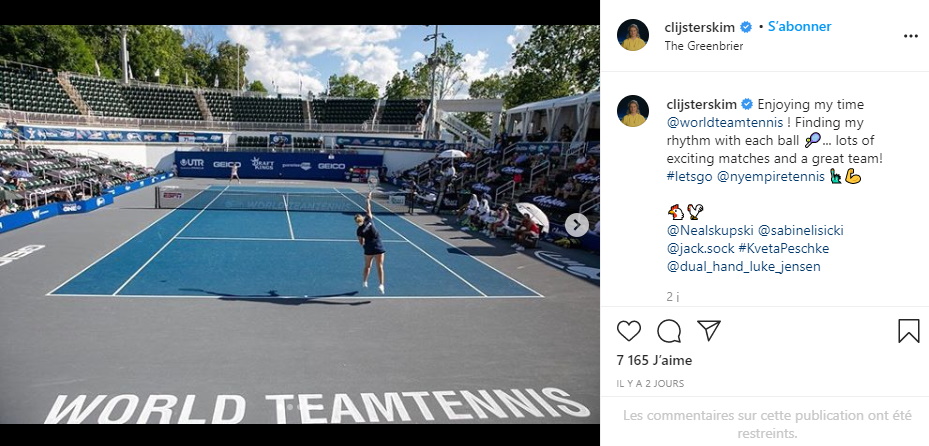This screenshot has height=446, width=929.
Task: Save the post with bookmark icon
Action: 908,331
